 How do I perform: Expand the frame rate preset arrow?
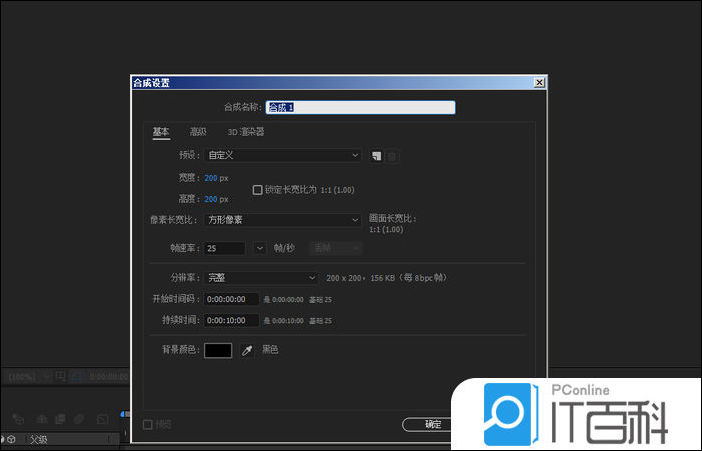[x=260, y=248]
